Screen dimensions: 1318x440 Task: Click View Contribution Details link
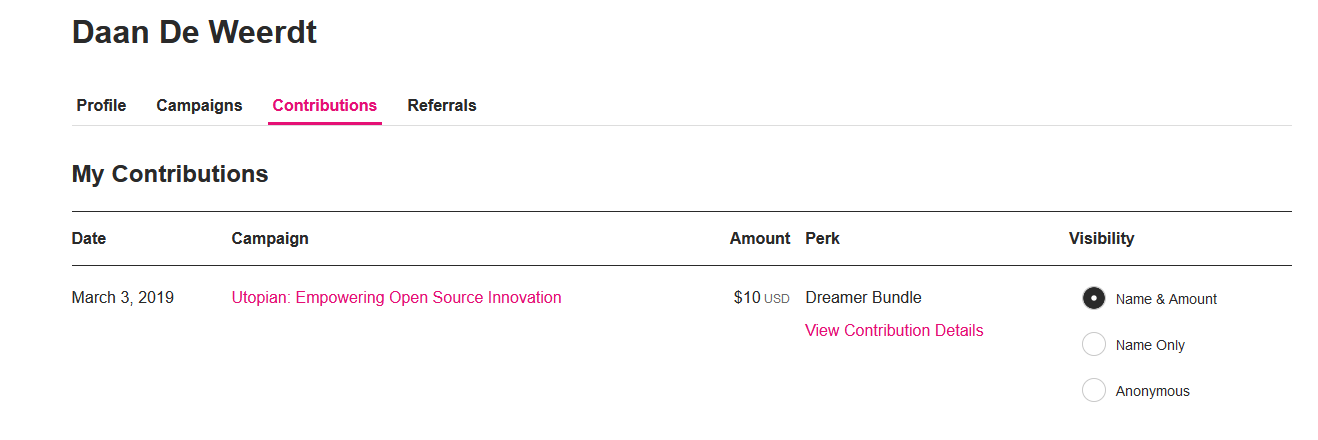click(x=894, y=330)
